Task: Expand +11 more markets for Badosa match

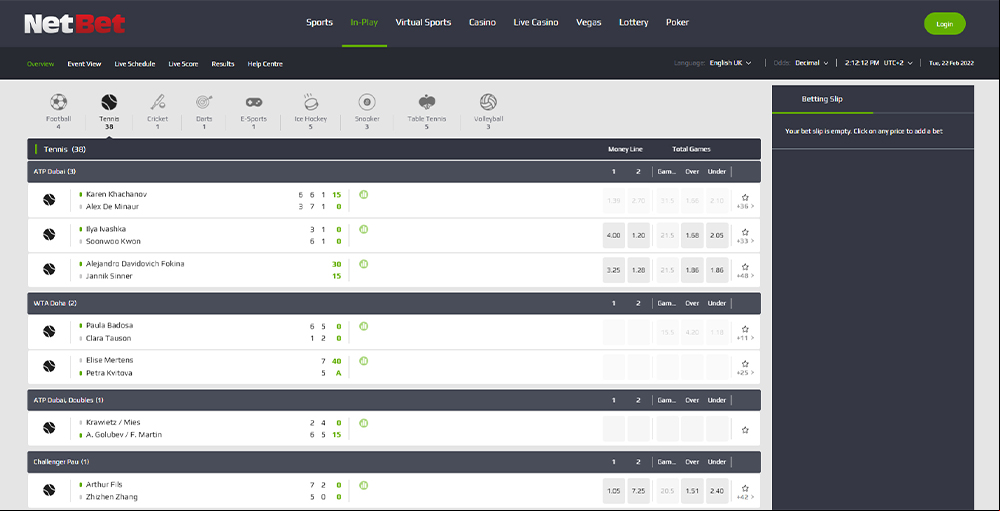Action: click(x=745, y=337)
